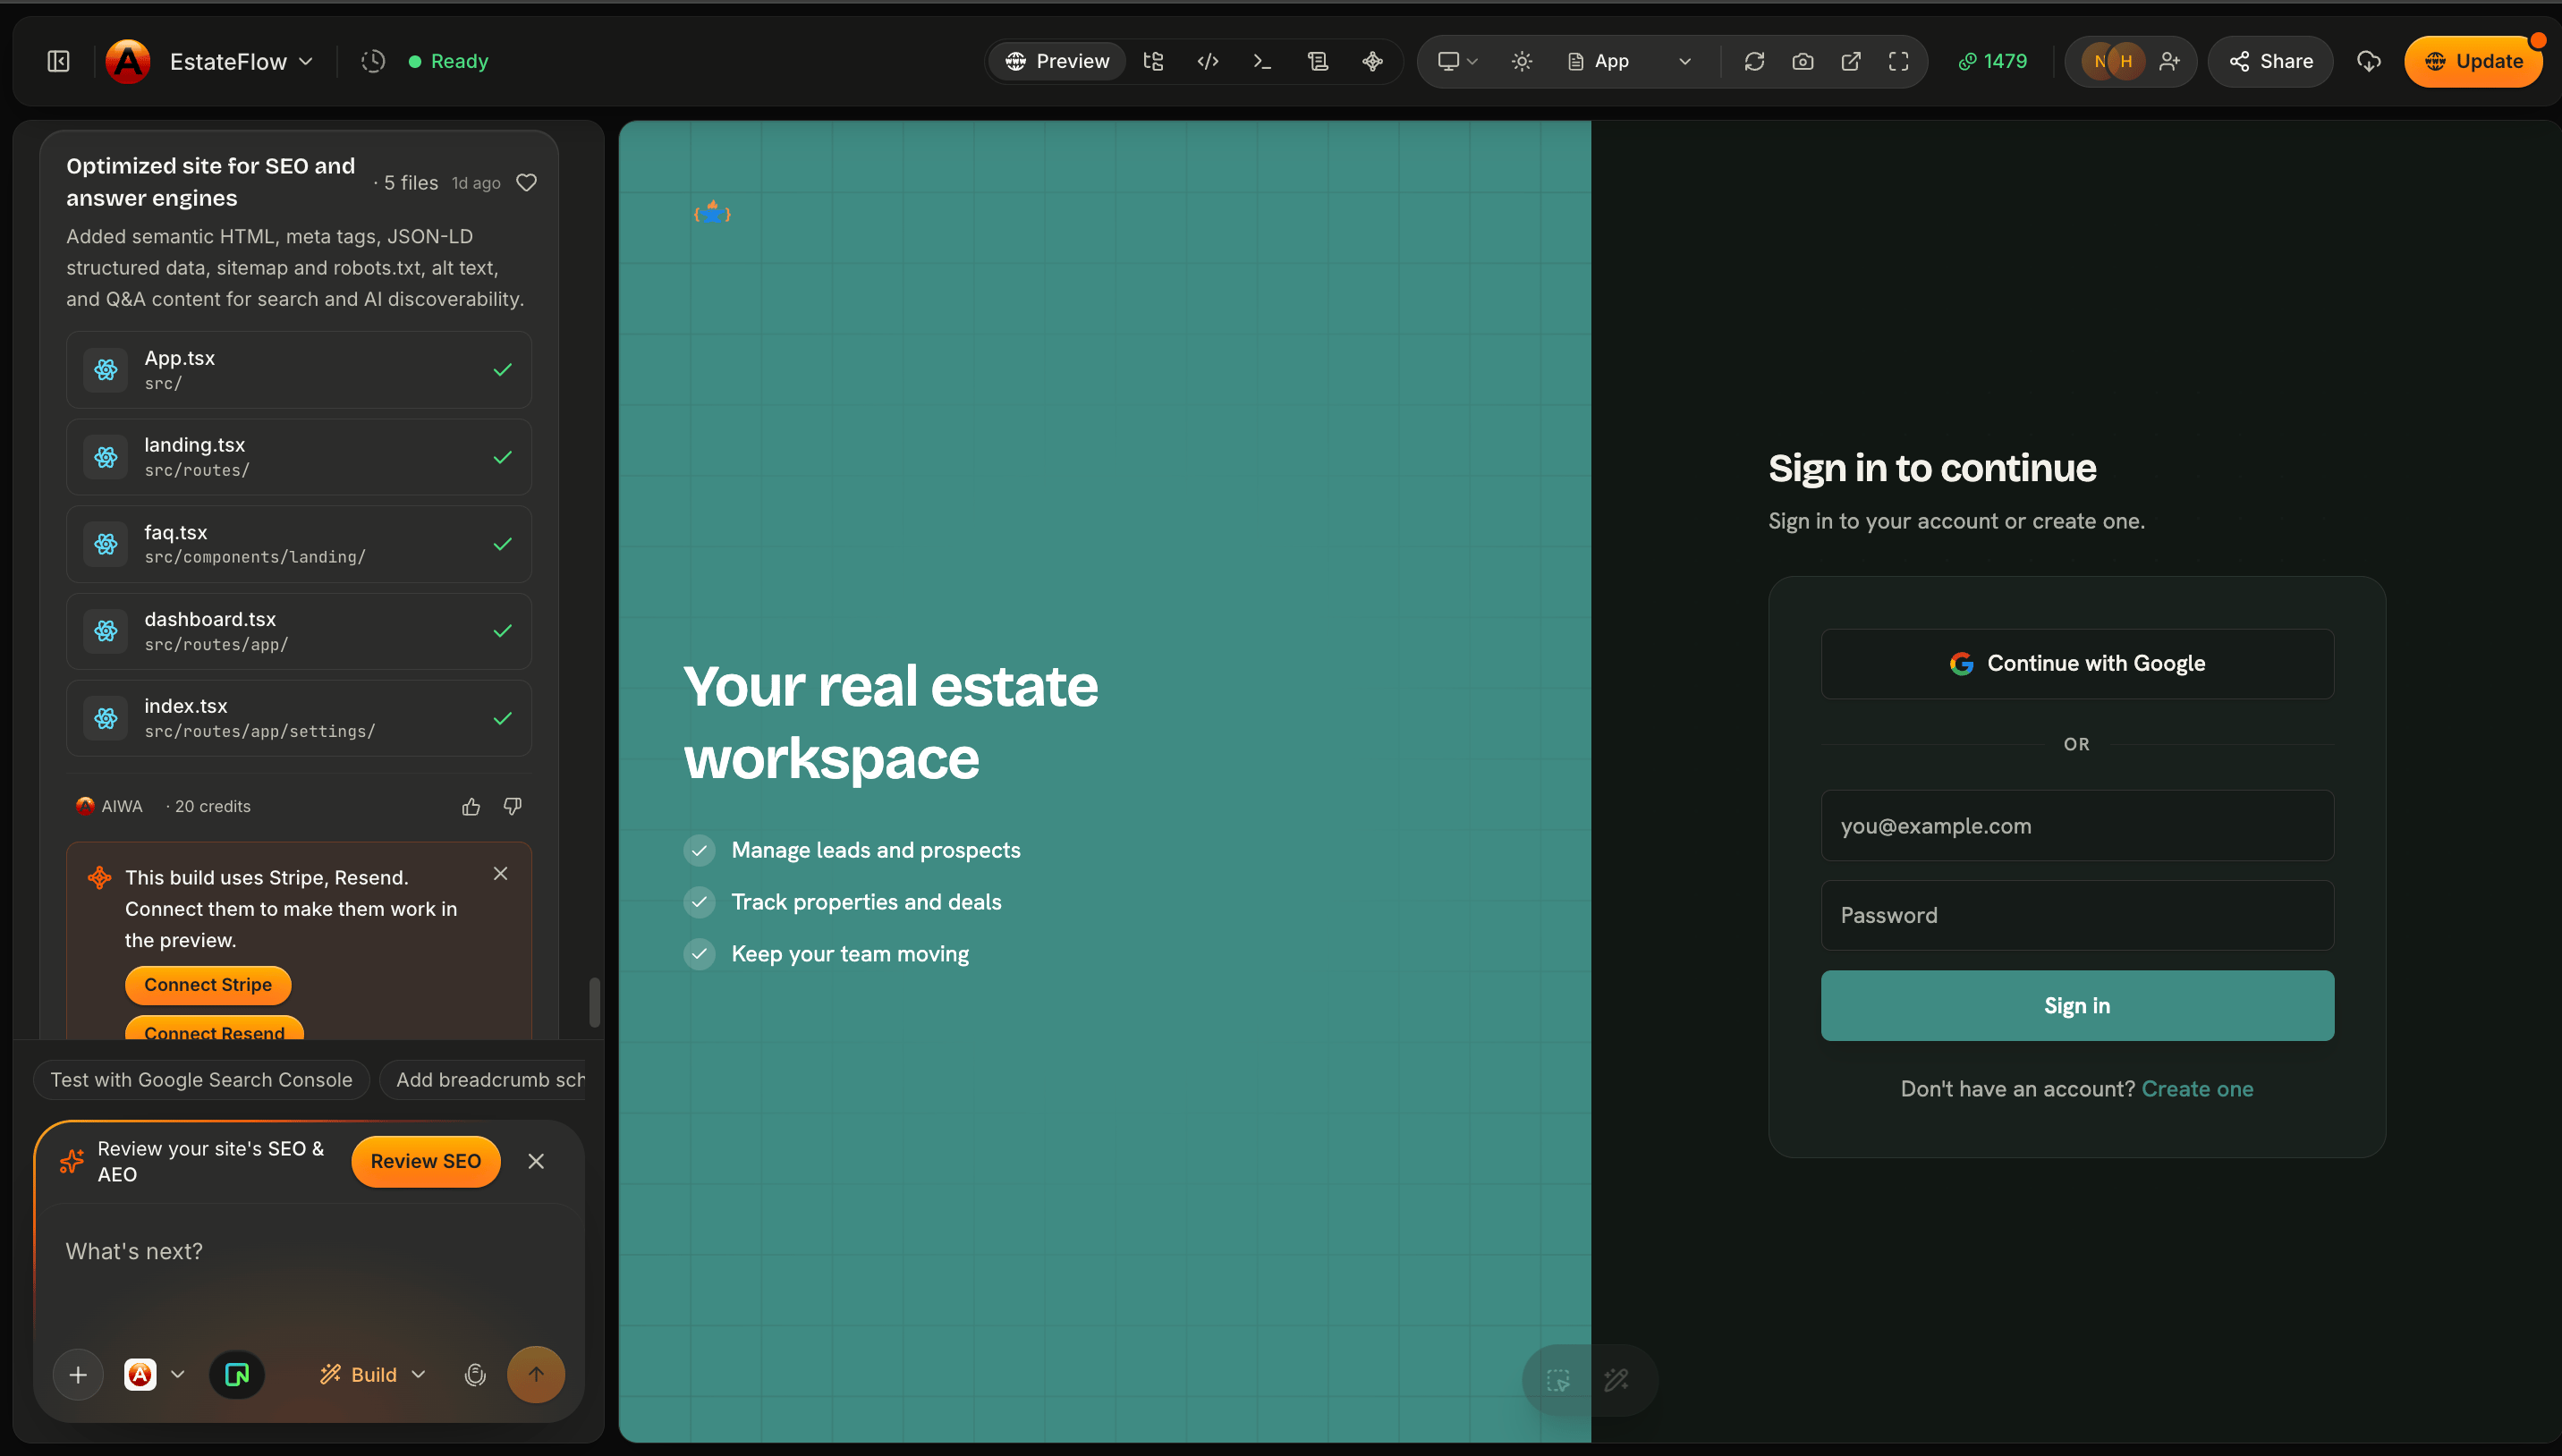Add attachment with plus button
The height and width of the screenshot is (1456, 2562).
[78, 1375]
